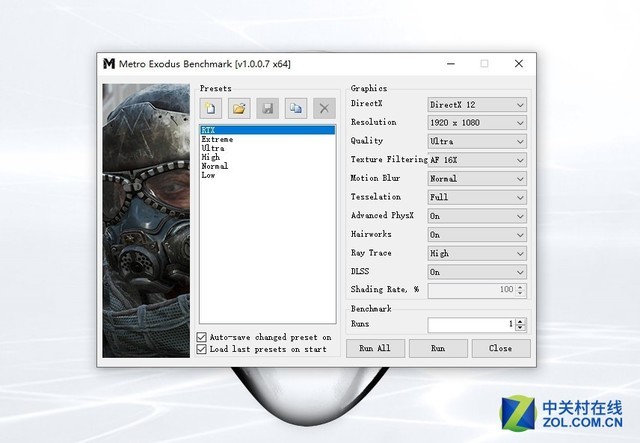Open the Motion Blur dropdown

(x=477, y=179)
